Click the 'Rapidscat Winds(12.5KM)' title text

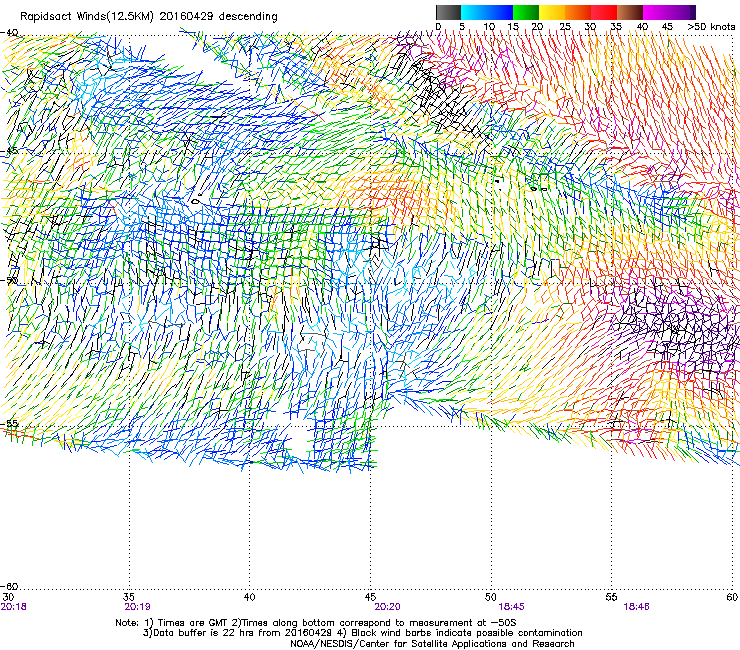pos(87,17)
